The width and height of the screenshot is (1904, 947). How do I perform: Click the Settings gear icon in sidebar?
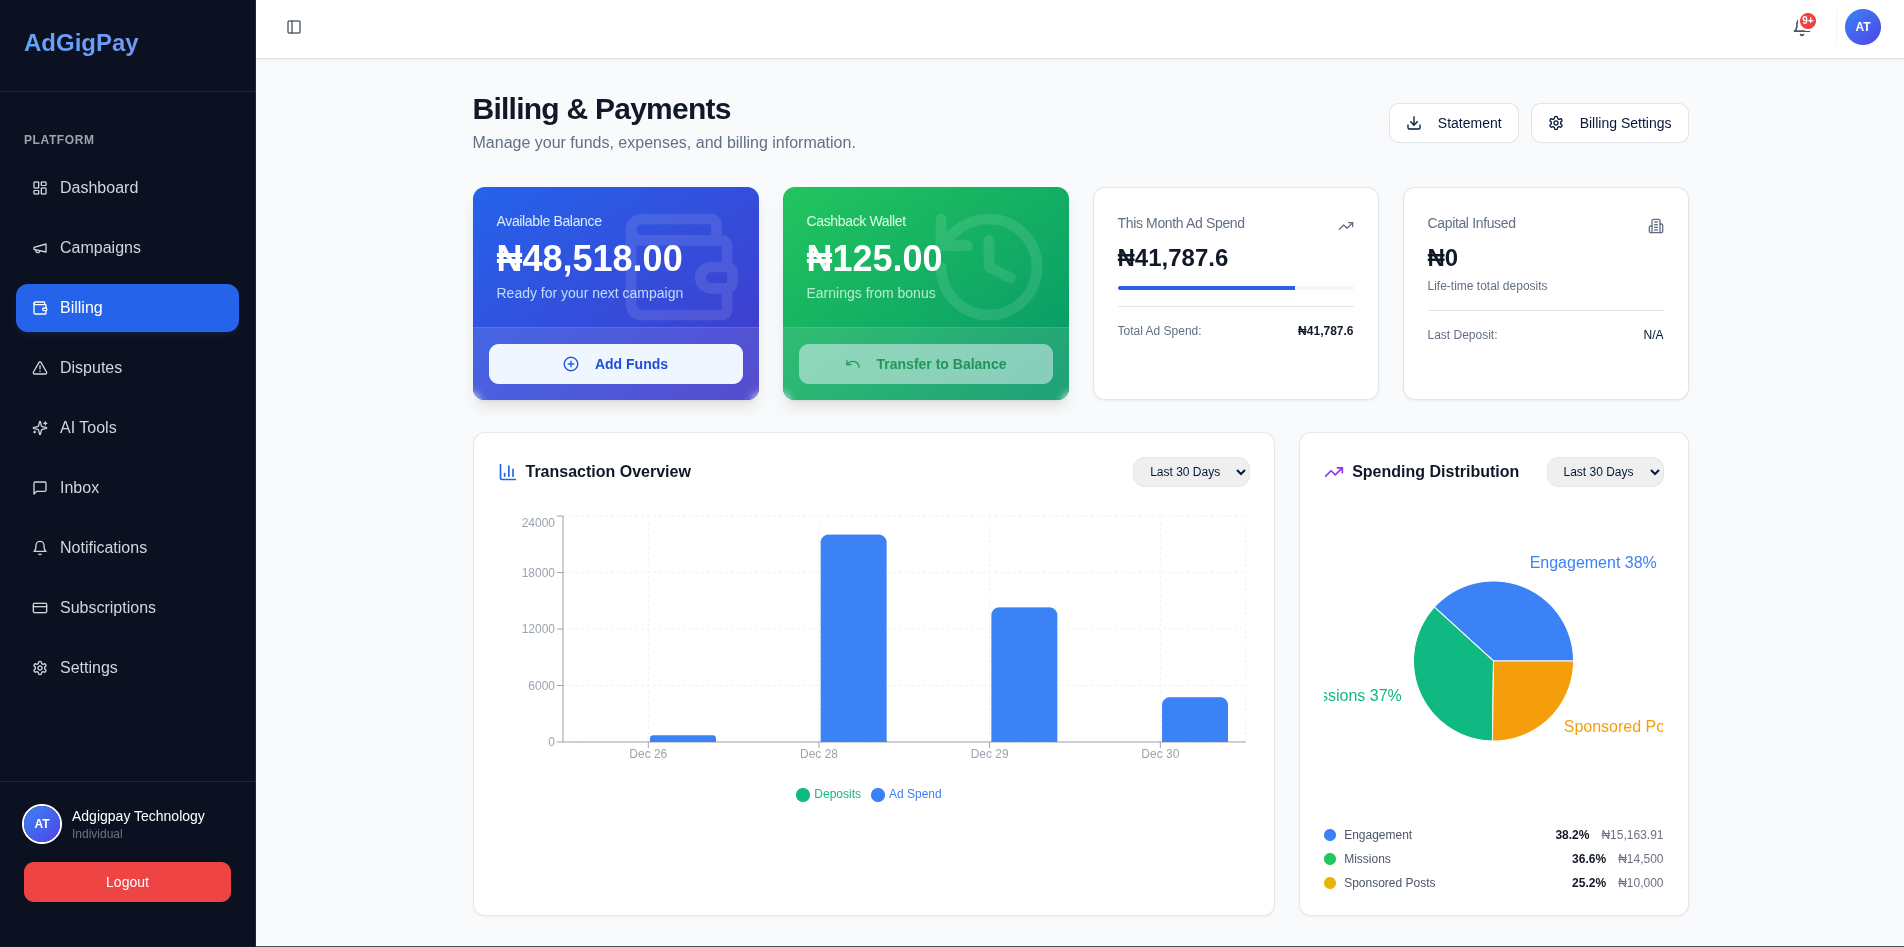click(x=40, y=668)
